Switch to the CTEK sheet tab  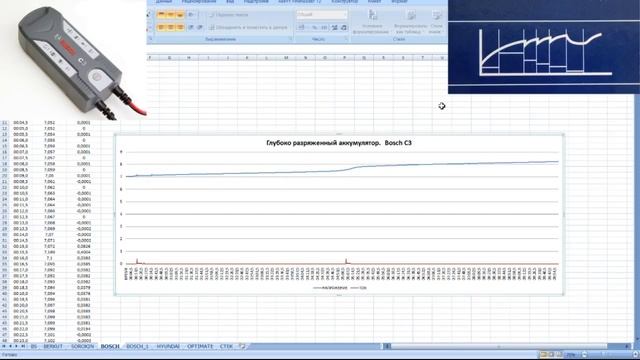pyautogui.click(x=226, y=346)
